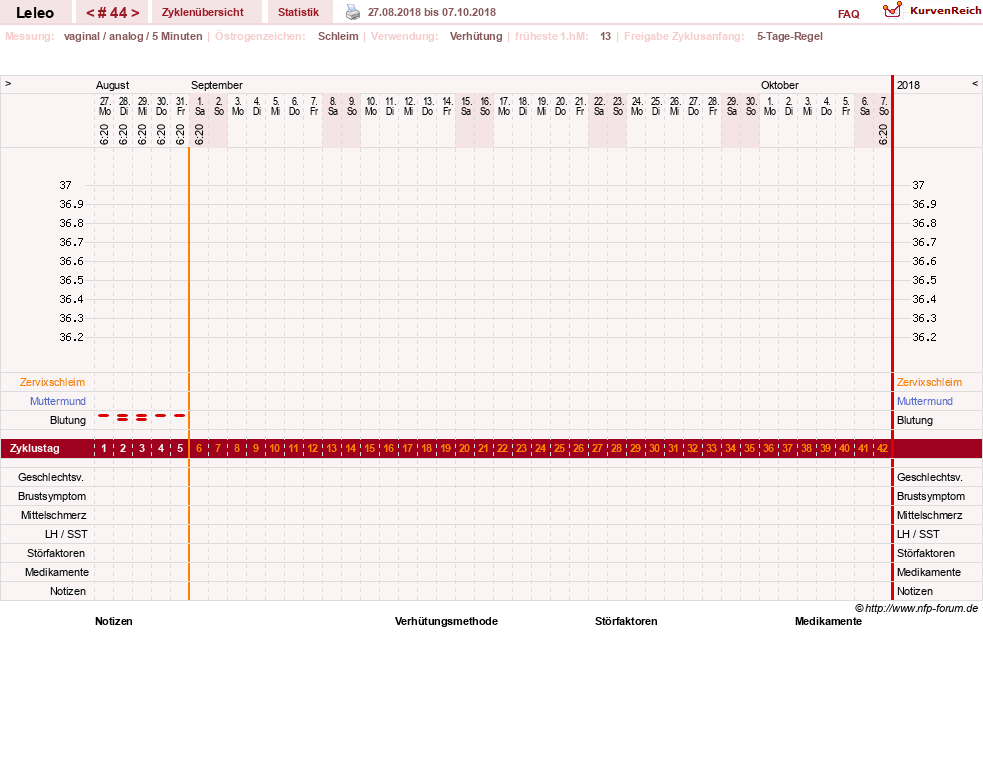Click the 6:20 time under 7. So
The width and height of the screenshot is (983, 780).
click(x=883, y=134)
